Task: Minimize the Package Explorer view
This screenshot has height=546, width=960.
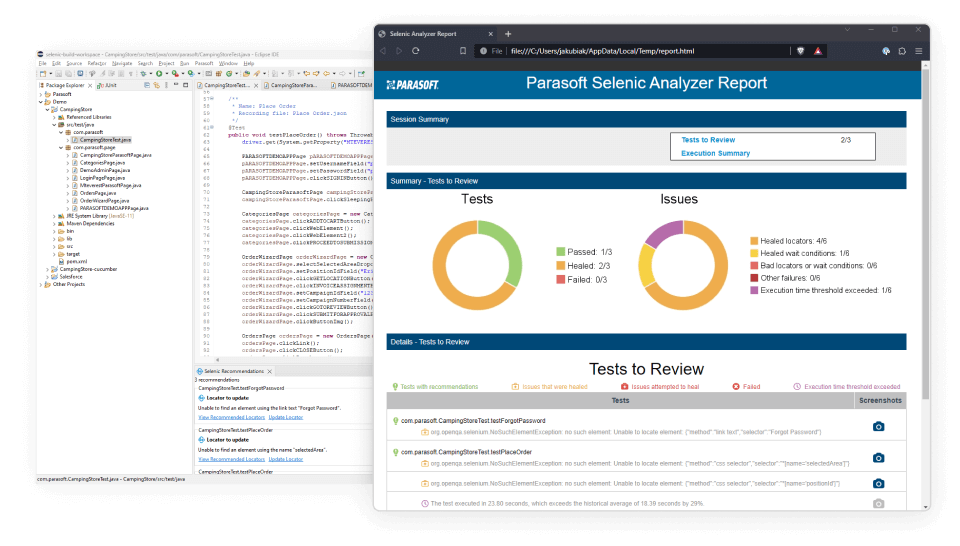Action: pyautogui.click(x=176, y=84)
